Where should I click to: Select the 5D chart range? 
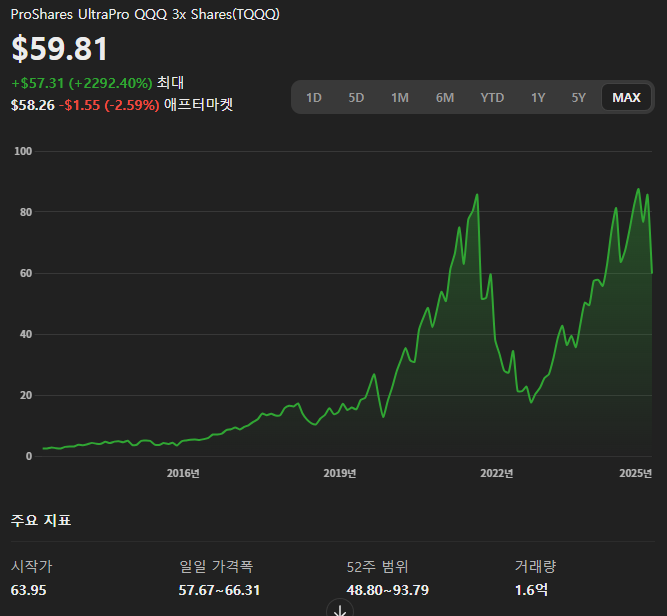356,97
